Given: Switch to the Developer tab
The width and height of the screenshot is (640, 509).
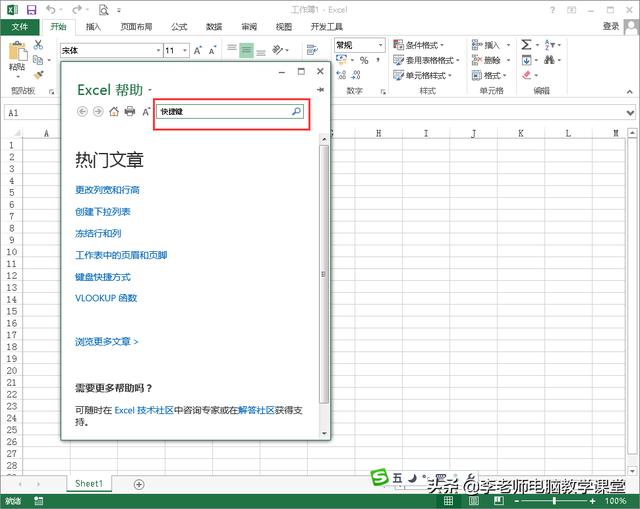Looking at the screenshot, I should (x=327, y=27).
